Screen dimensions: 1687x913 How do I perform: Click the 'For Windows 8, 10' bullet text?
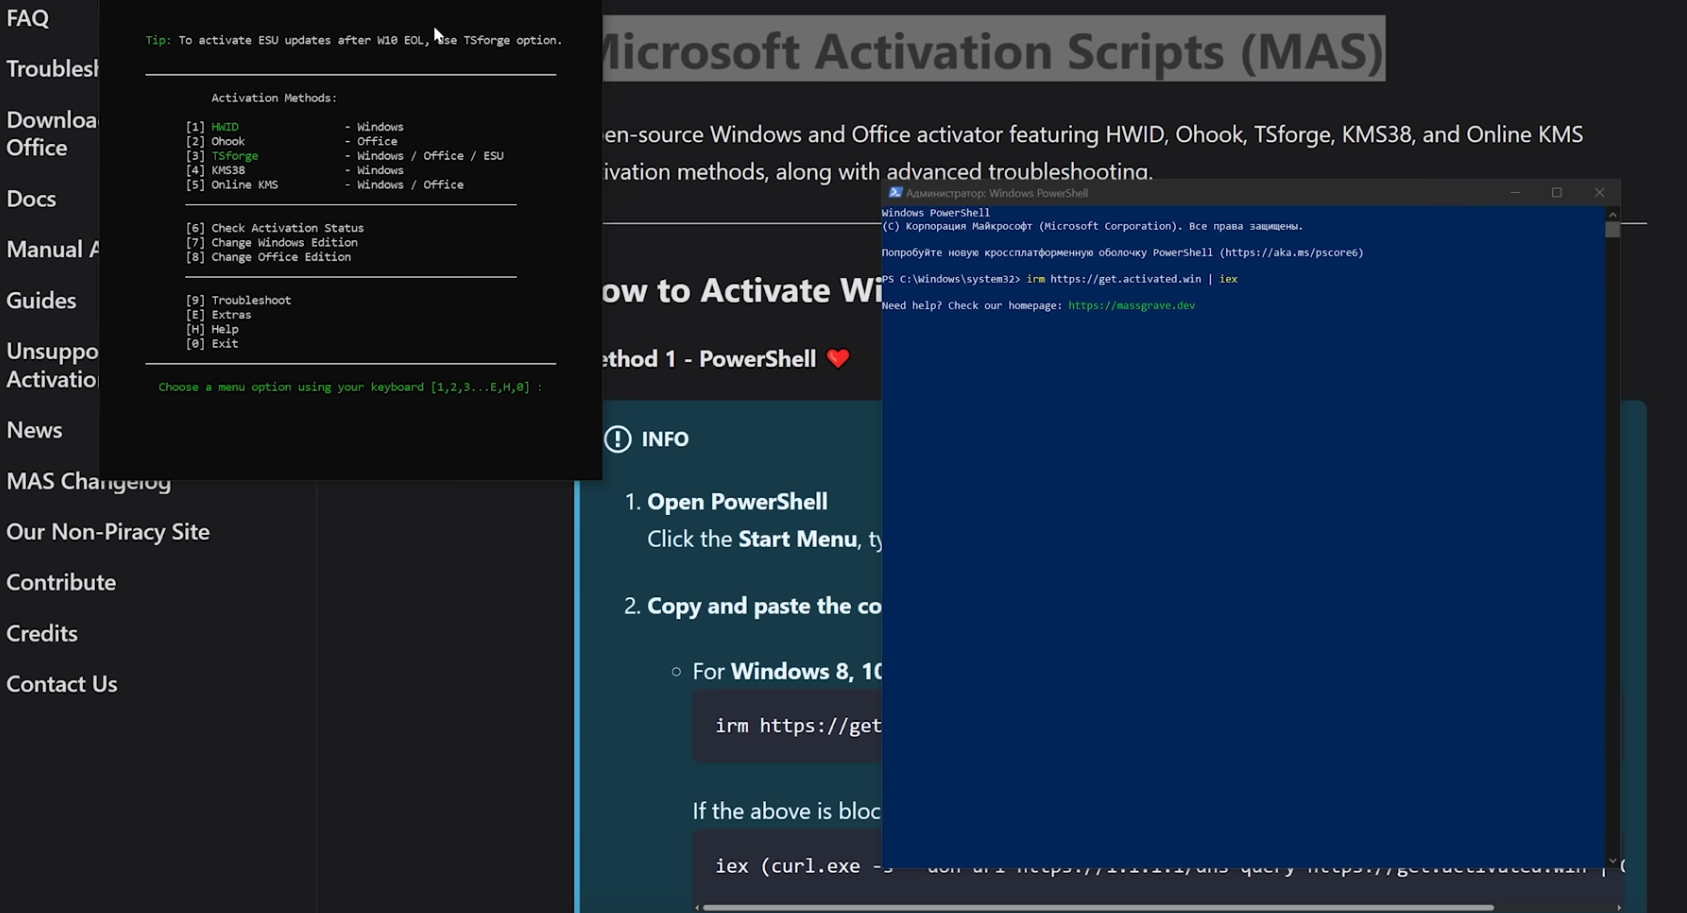pyautogui.click(x=787, y=672)
